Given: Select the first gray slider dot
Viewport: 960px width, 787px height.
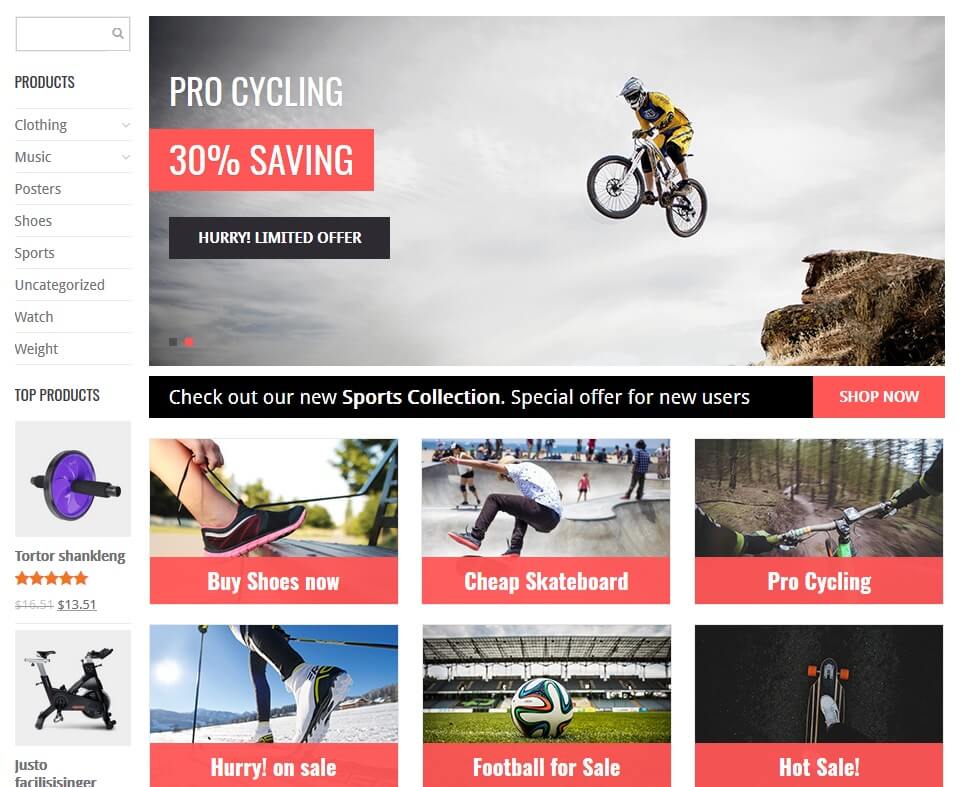Looking at the screenshot, I should coord(173,342).
